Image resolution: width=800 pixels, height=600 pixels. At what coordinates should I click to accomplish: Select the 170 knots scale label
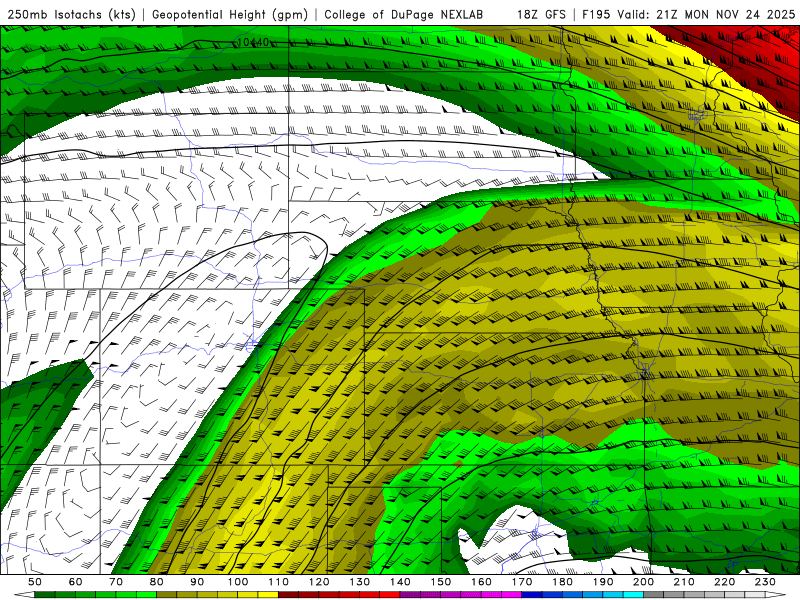click(x=521, y=582)
